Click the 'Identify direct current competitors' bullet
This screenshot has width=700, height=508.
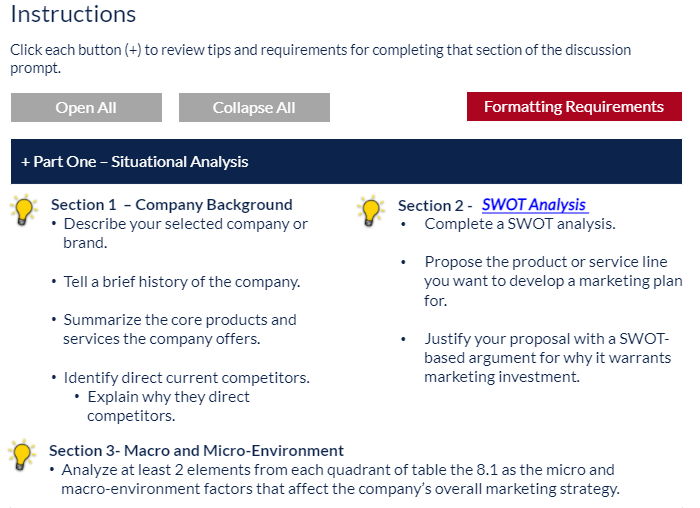[x=187, y=378]
